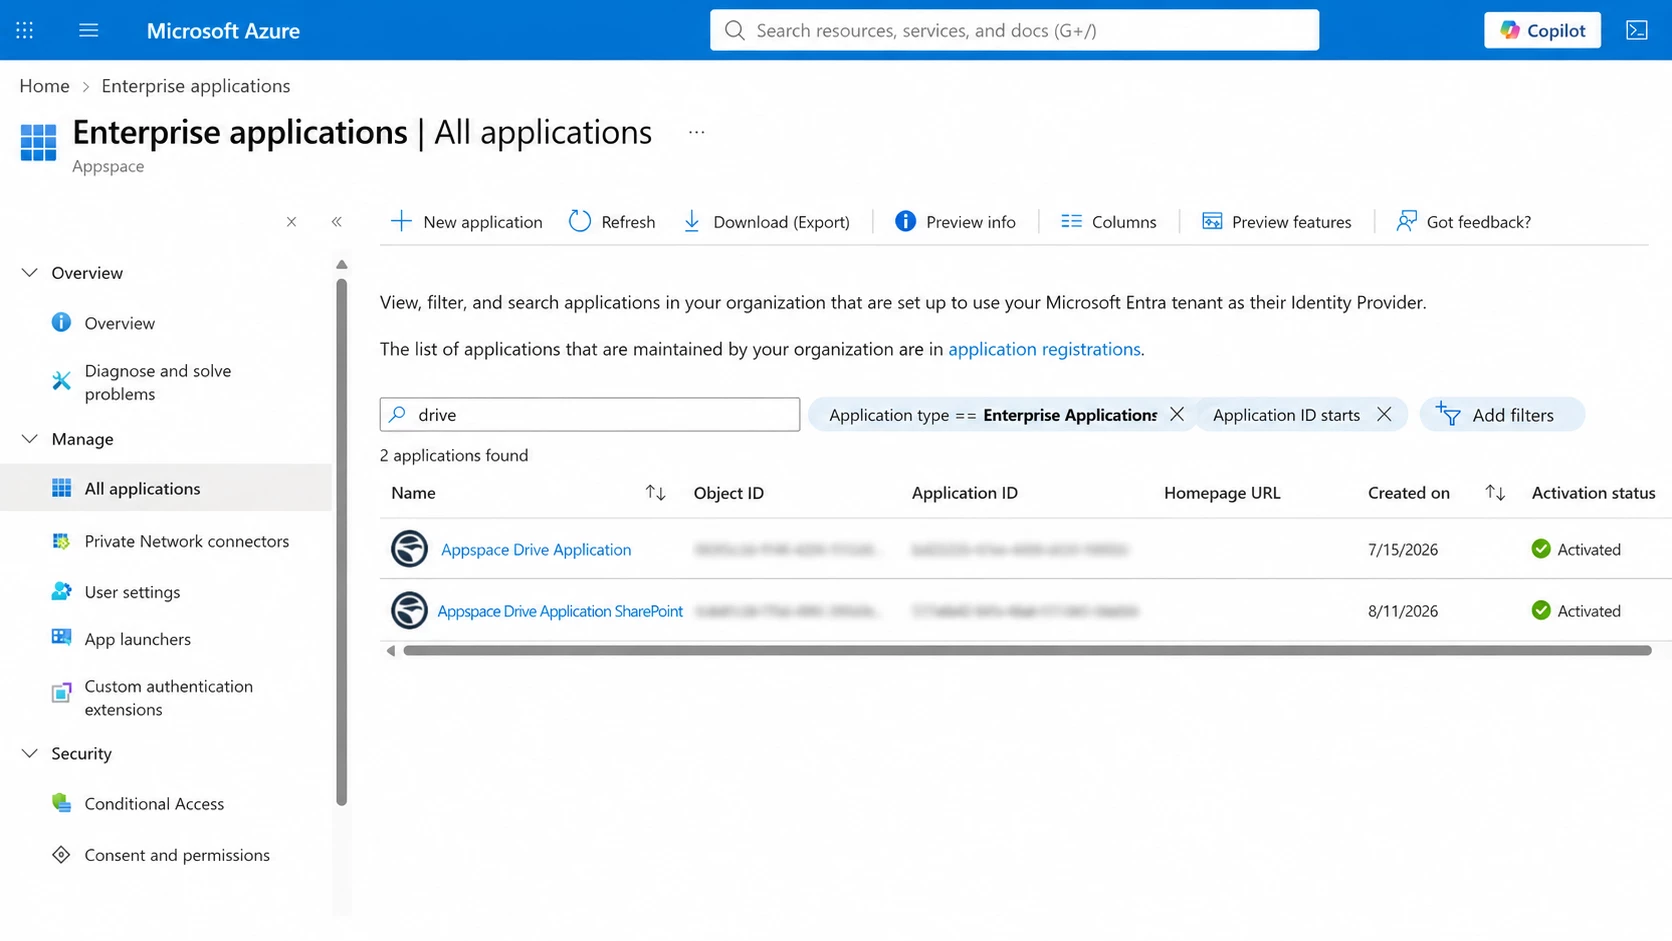
Task: Refresh the applications list
Action: pyautogui.click(x=612, y=222)
